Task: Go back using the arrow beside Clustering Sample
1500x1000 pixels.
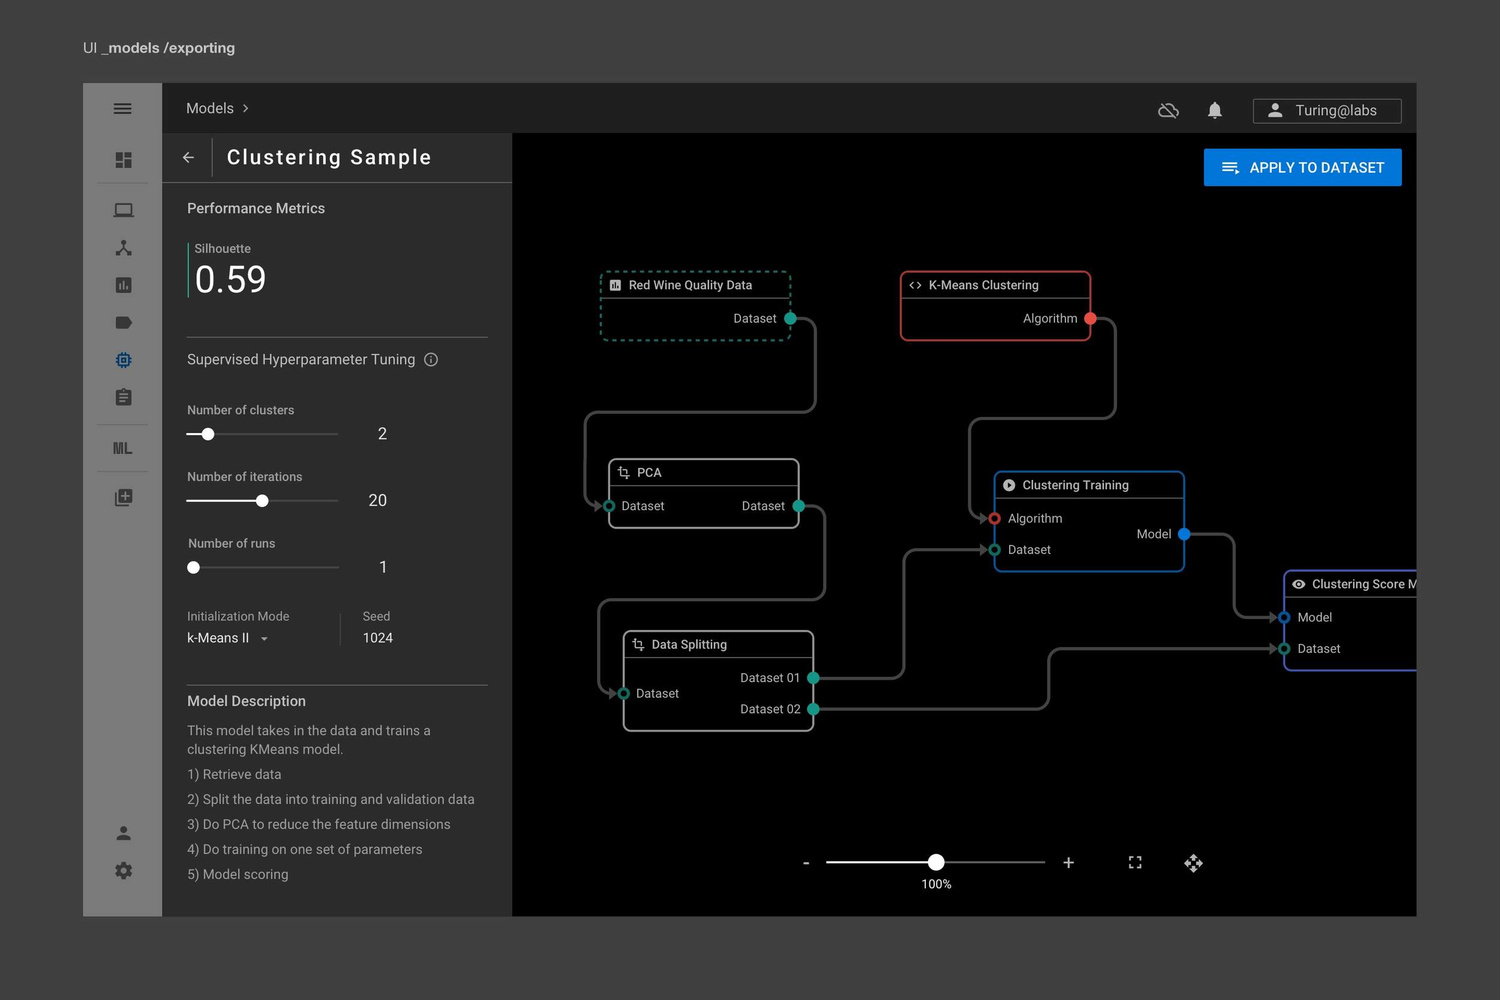Action: tap(188, 157)
